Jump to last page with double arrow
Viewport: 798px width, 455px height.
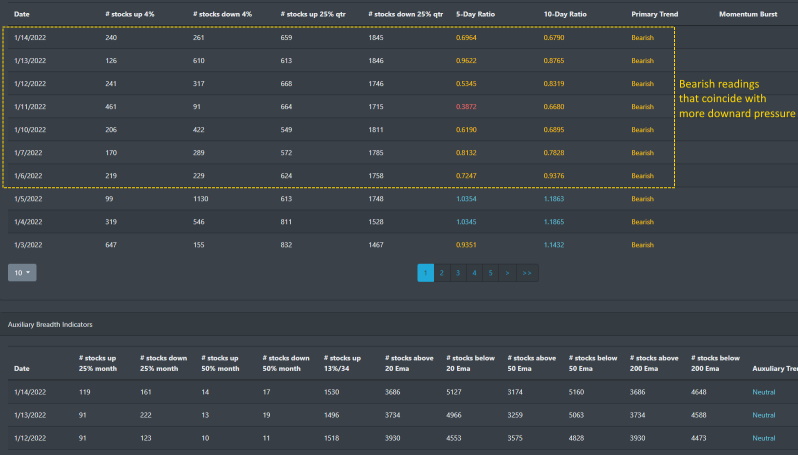click(x=527, y=273)
